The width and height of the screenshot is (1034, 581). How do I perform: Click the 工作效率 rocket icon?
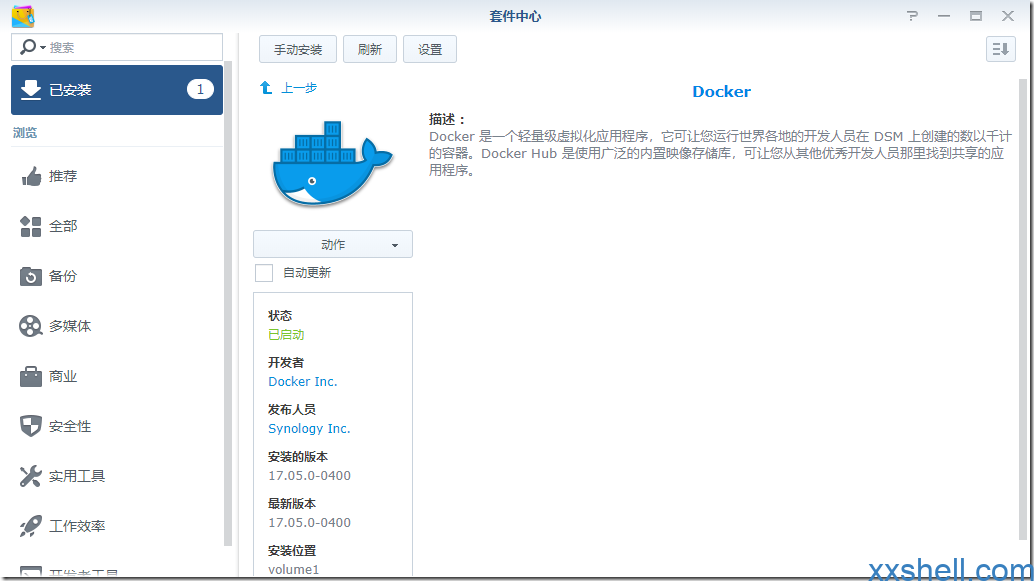pyautogui.click(x=30, y=526)
